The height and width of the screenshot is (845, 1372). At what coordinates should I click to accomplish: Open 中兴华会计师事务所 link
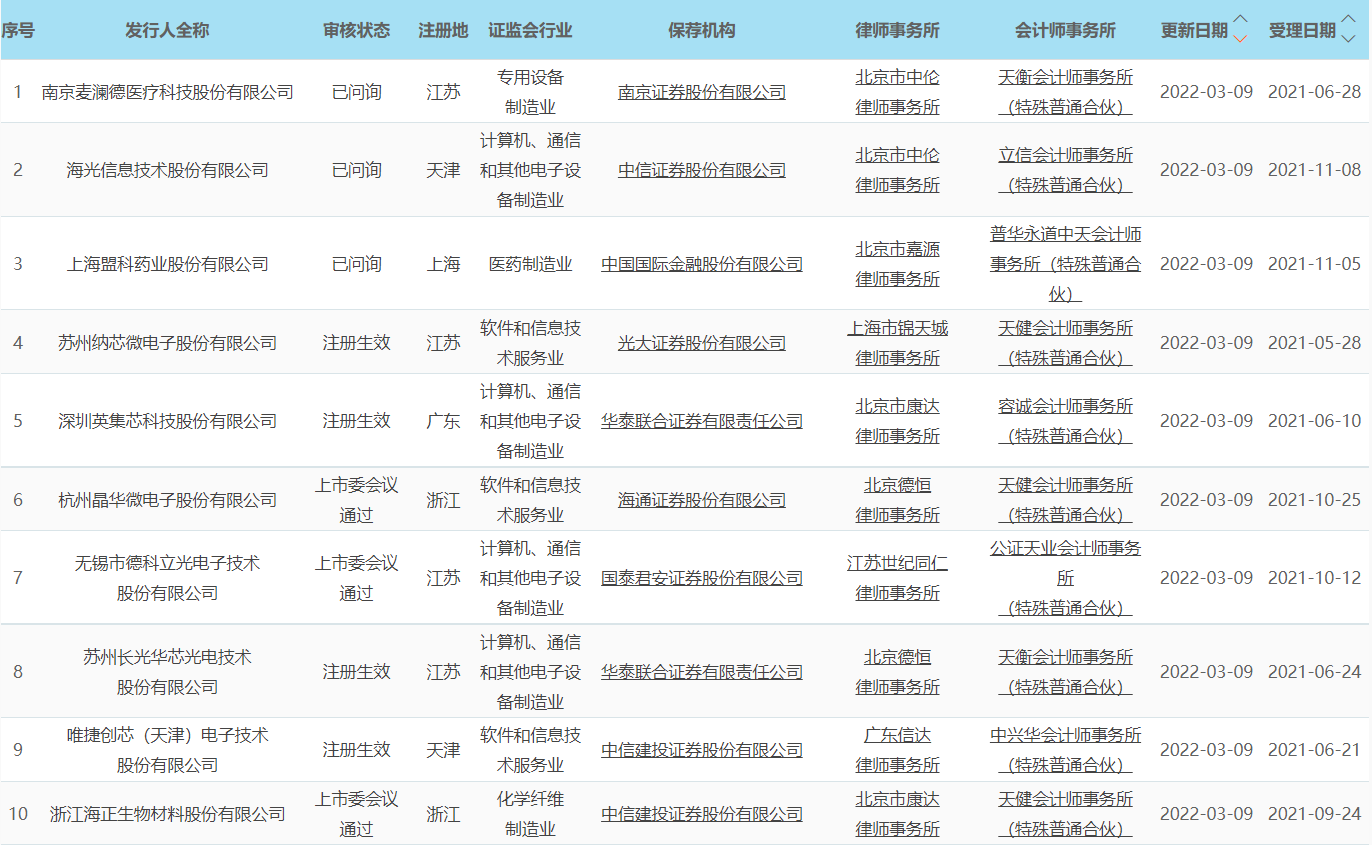coord(1065,750)
